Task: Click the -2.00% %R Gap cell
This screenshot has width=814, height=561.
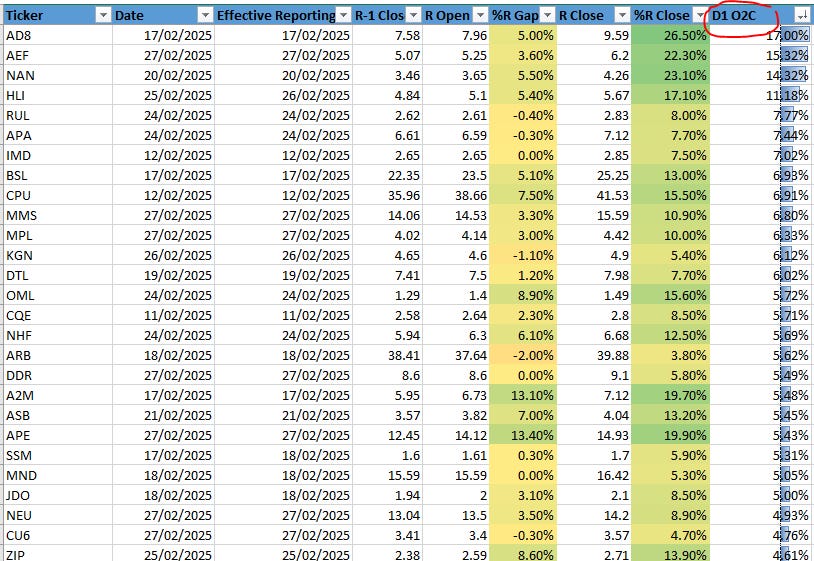Action: (x=522, y=355)
